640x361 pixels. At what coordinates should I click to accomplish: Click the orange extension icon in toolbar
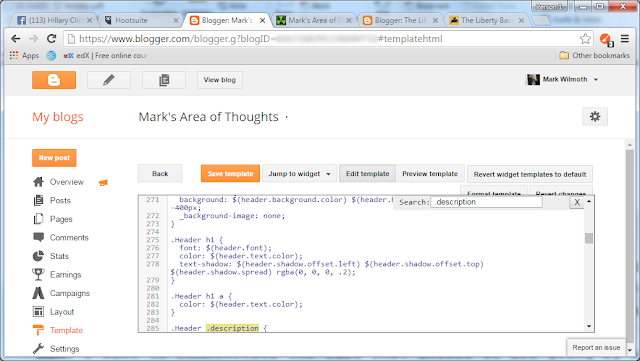(x=607, y=40)
